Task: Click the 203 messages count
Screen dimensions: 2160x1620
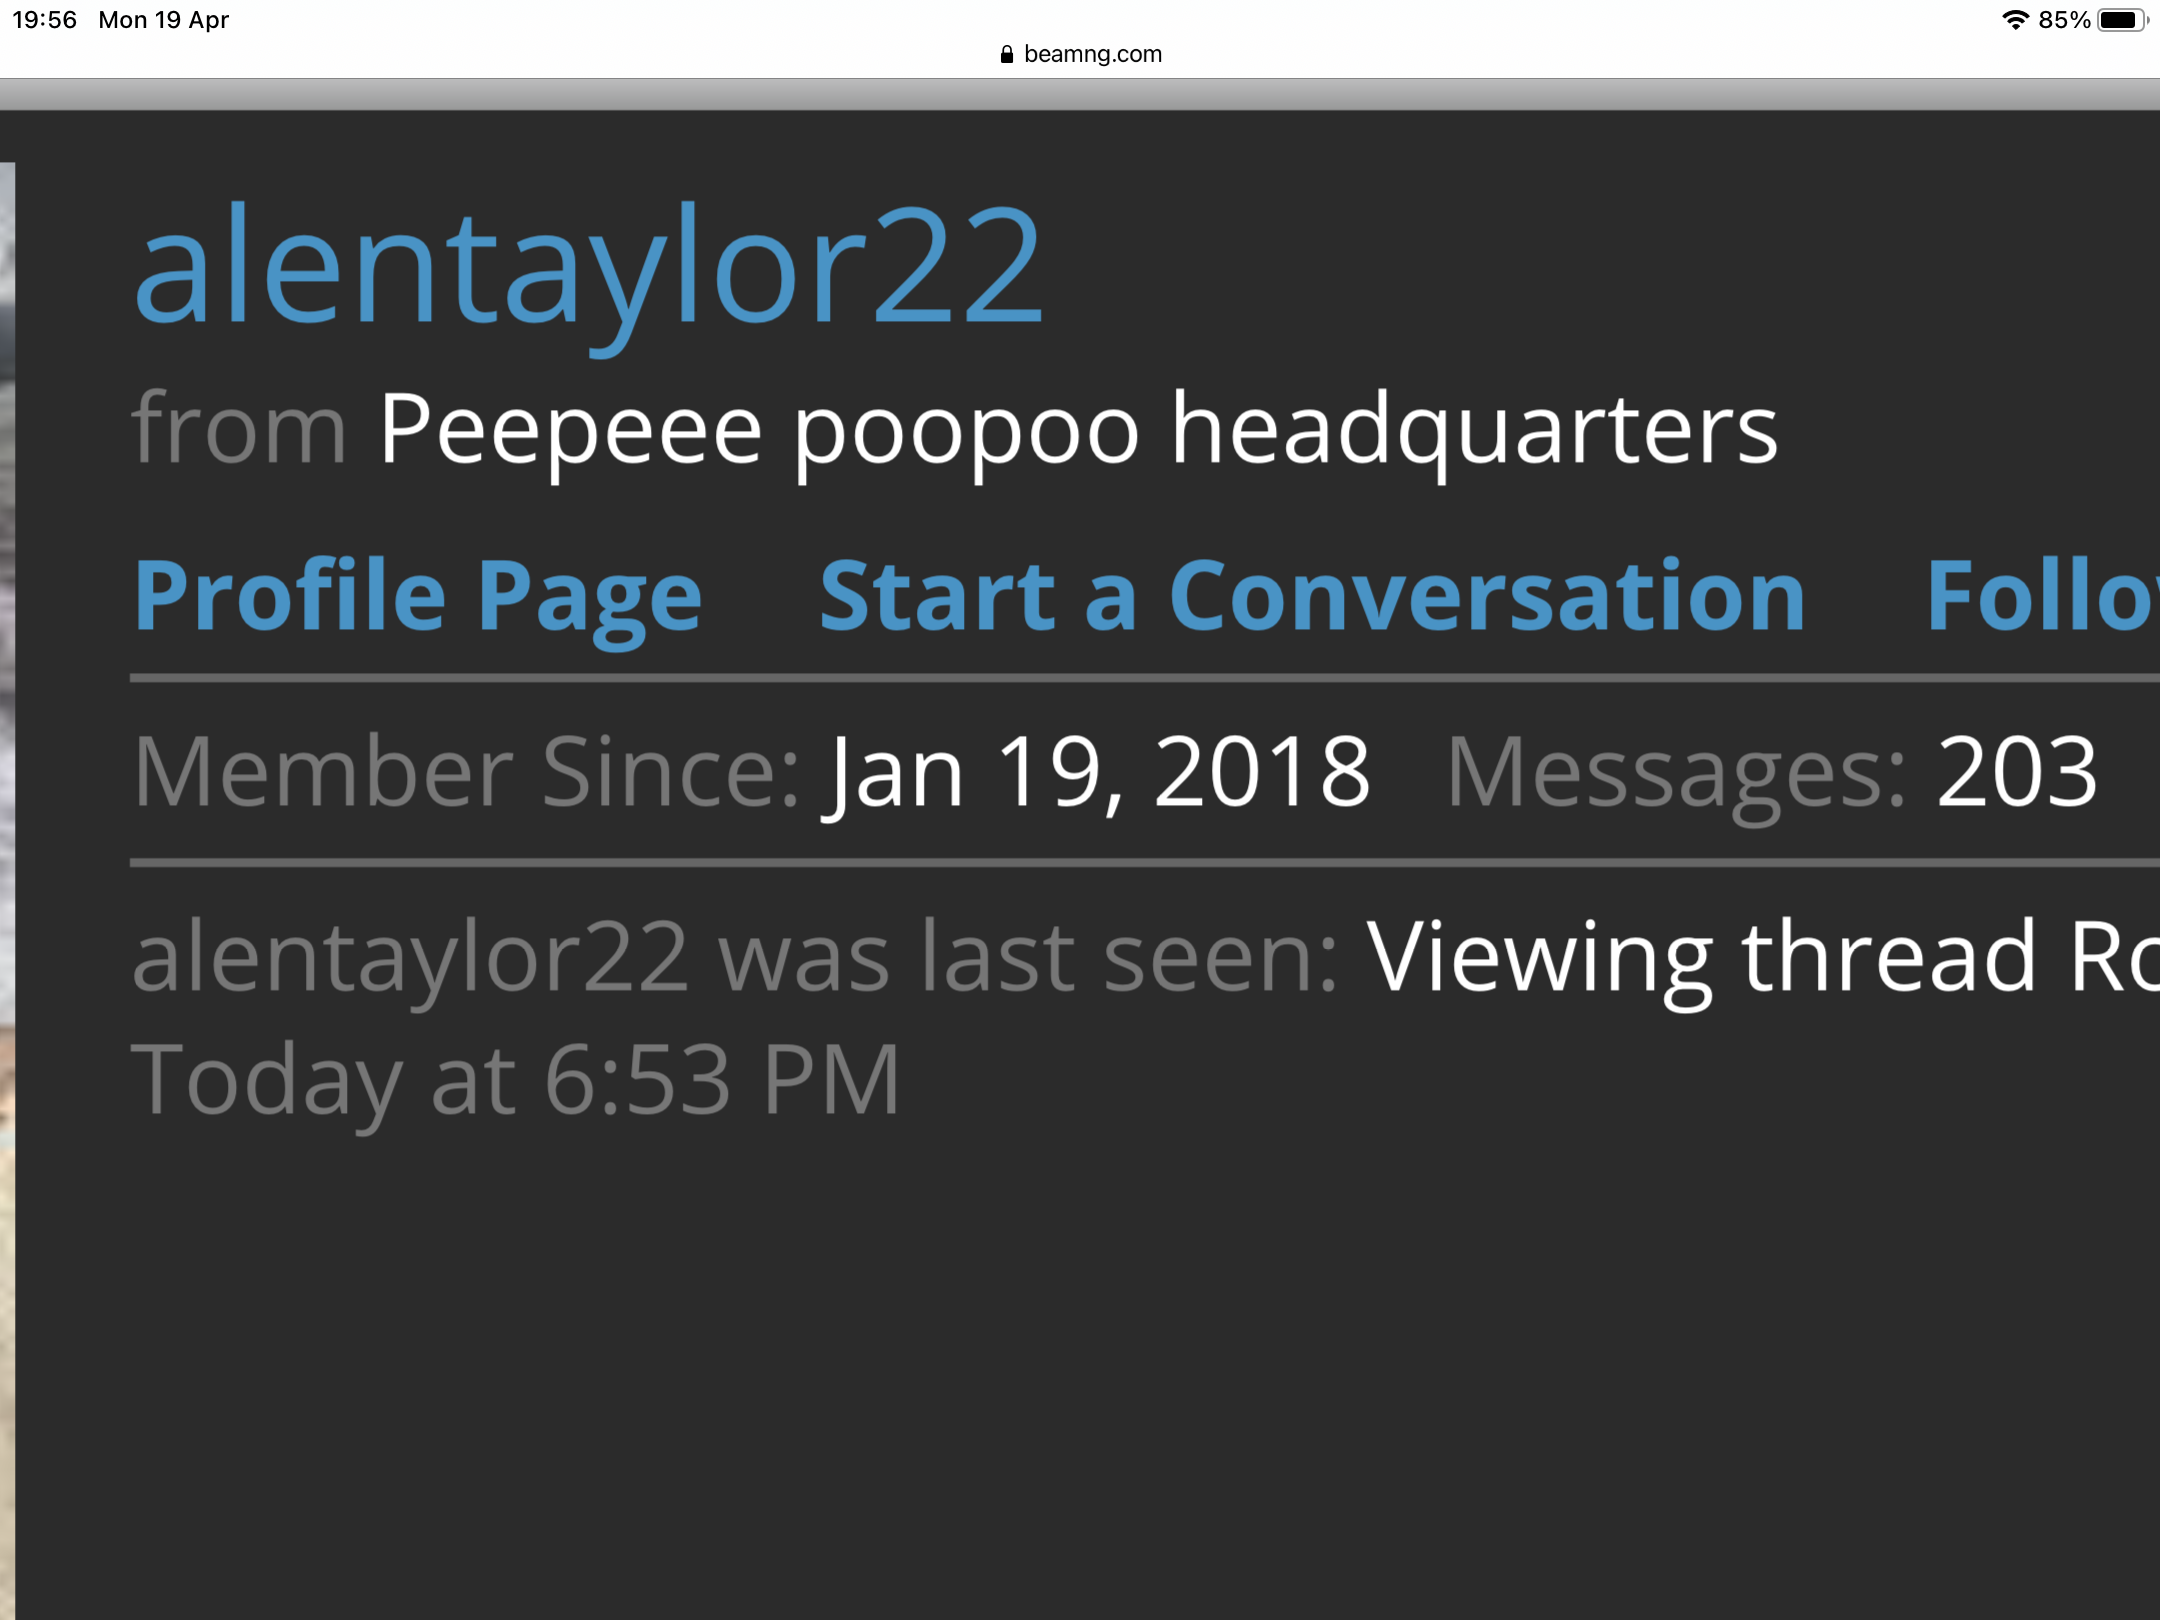Action: [x=2016, y=772]
